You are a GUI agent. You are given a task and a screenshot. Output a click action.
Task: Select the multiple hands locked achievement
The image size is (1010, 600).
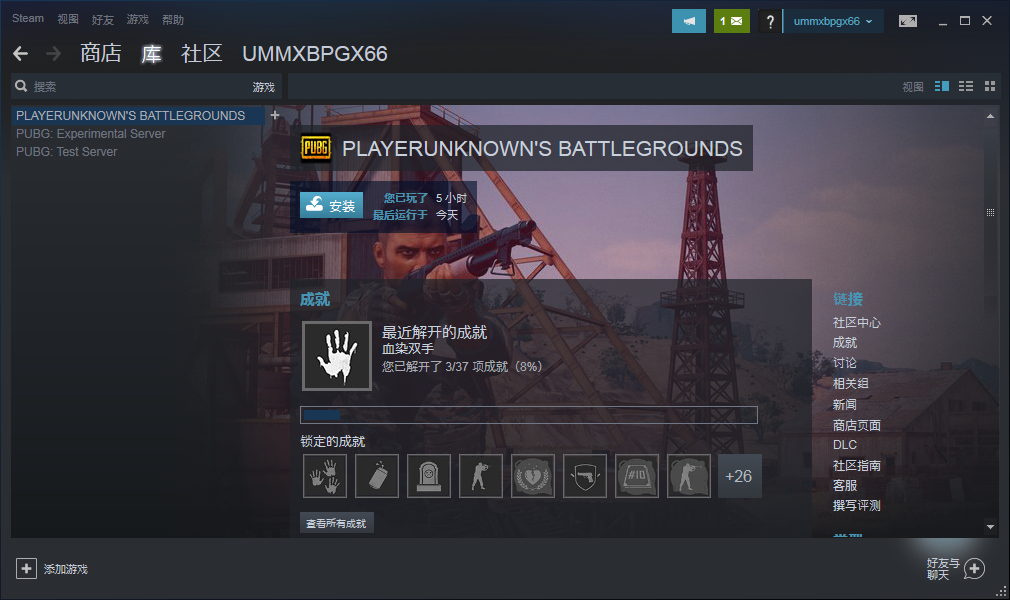coord(325,476)
